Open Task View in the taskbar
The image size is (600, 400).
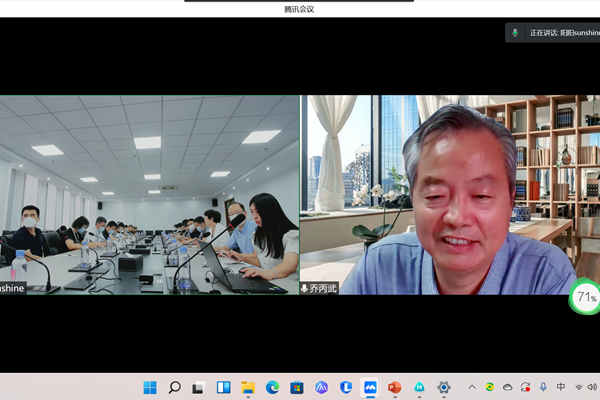click(199, 387)
